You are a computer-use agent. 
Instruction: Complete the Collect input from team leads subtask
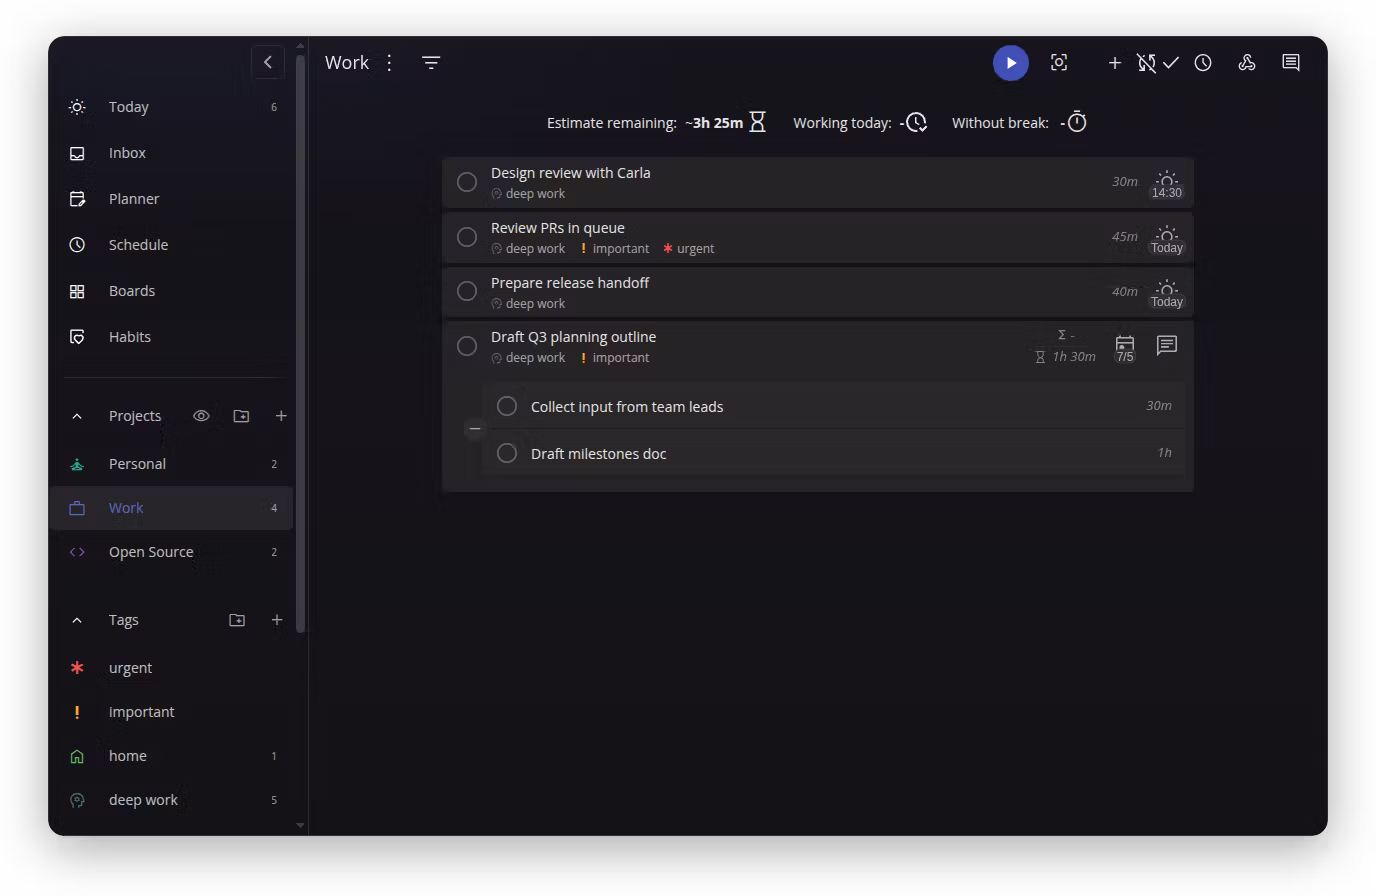tap(507, 406)
